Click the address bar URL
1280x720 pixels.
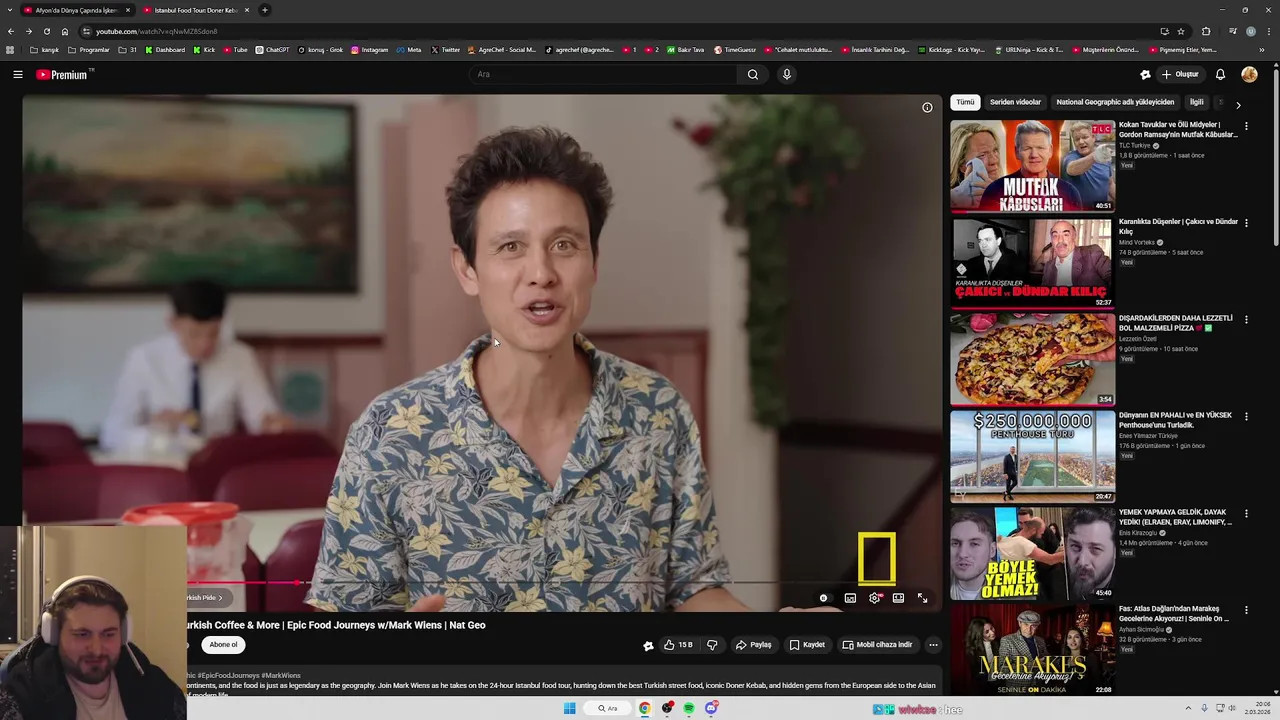pyautogui.click(x=156, y=31)
